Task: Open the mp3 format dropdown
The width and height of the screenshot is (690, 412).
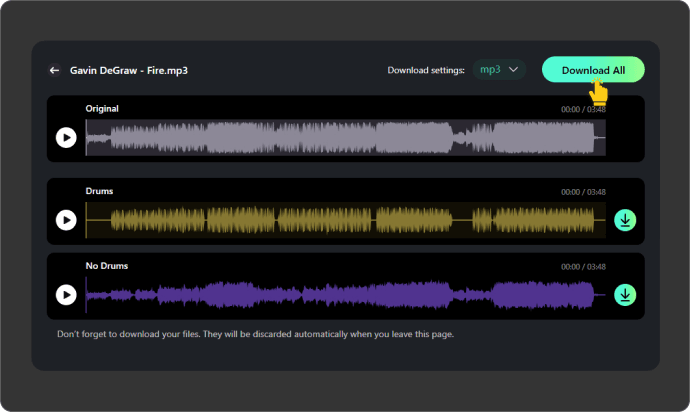Action: point(499,70)
